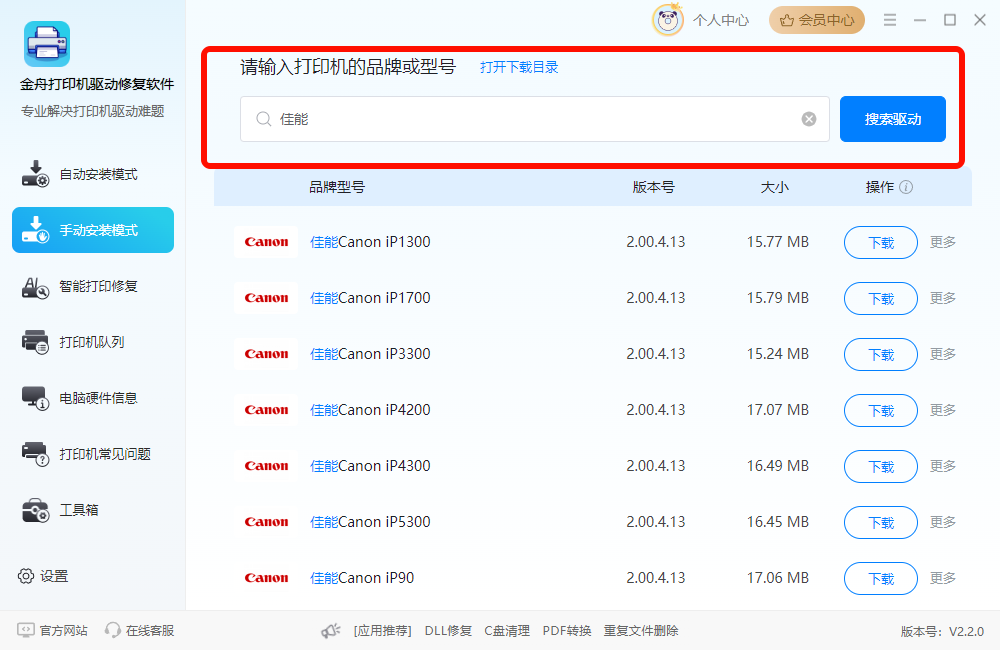Select the 佳能Canon iP1700 model name
This screenshot has height=650, width=1000.
[370, 298]
